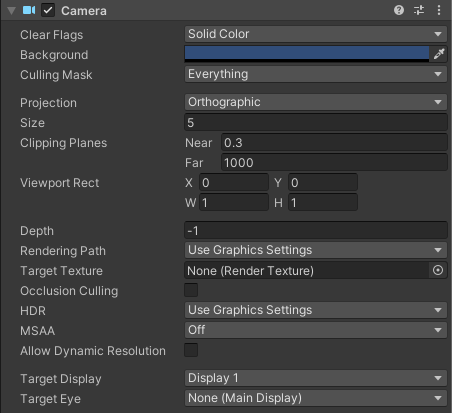This screenshot has height=413, width=452.
Task: Open the Projection Orthographic dropdown
Action: pyautogui.click(x=316, y=102)
